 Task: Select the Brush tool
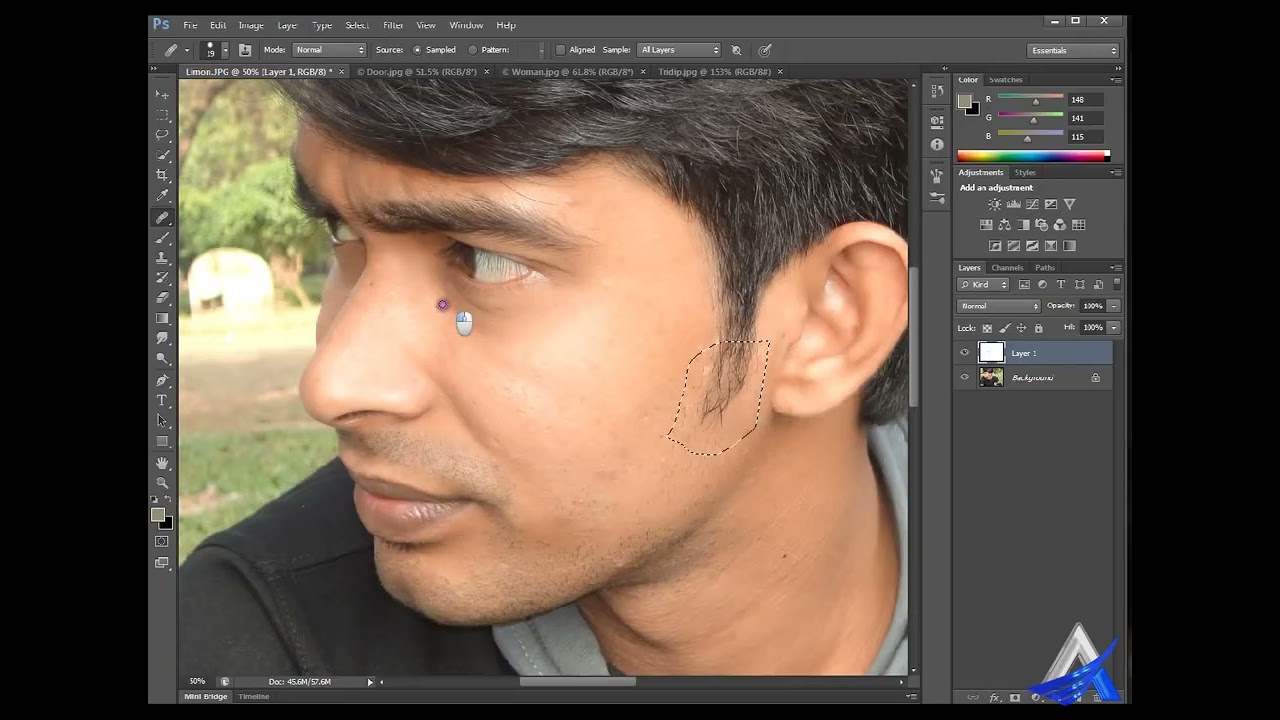pos(162,237)
